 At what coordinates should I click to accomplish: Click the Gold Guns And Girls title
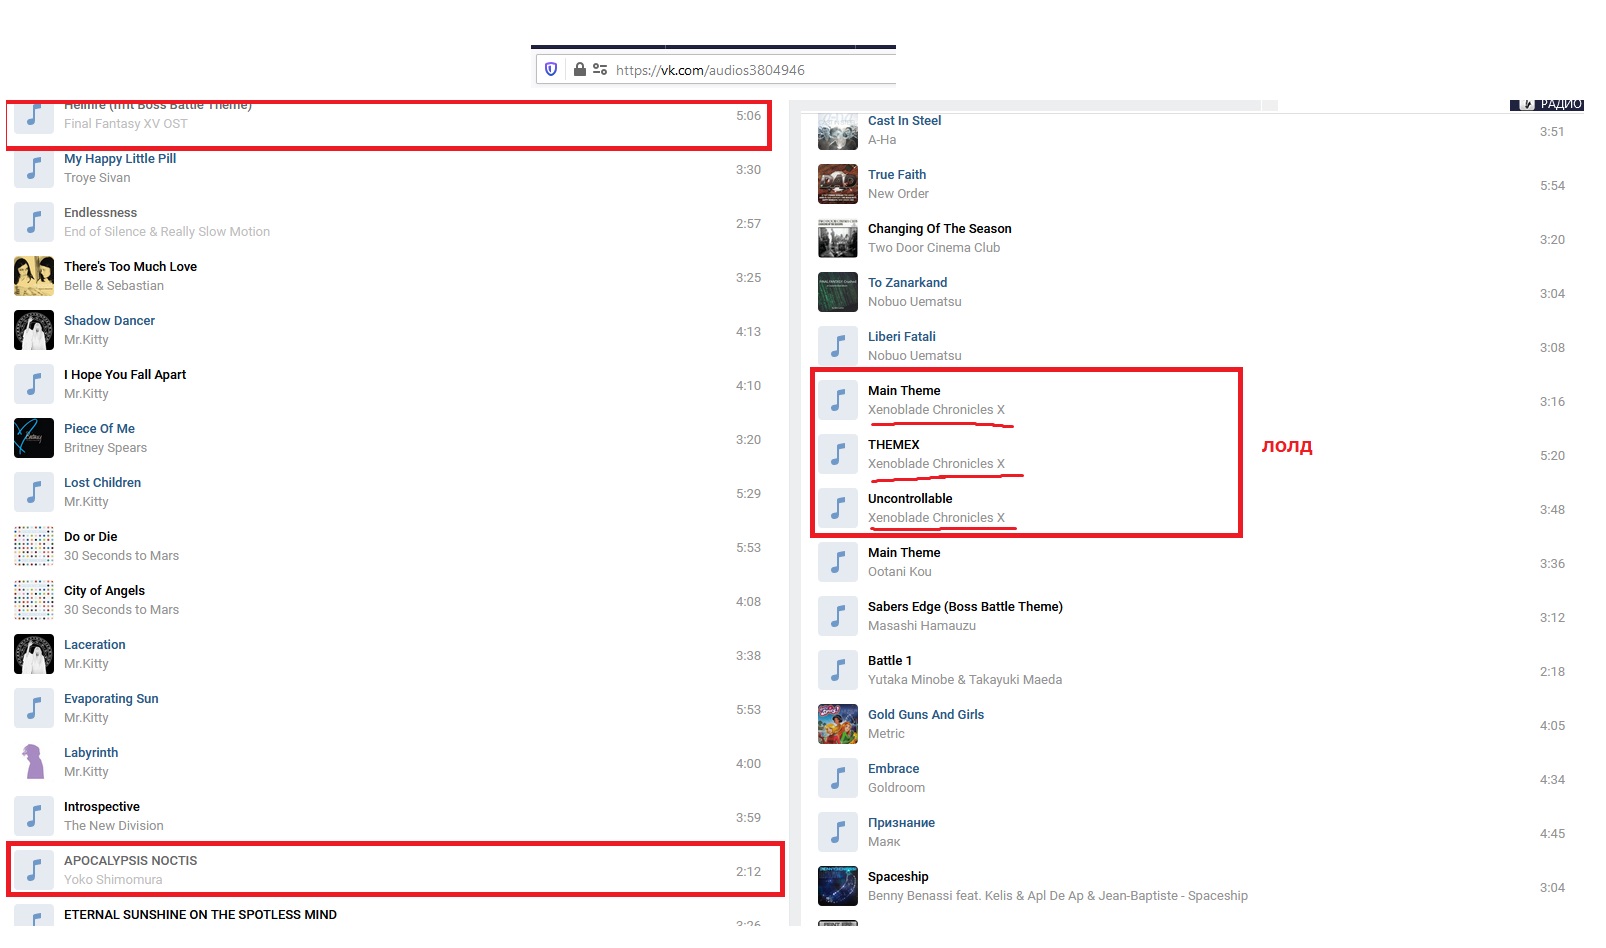click(x=926, y=715)
